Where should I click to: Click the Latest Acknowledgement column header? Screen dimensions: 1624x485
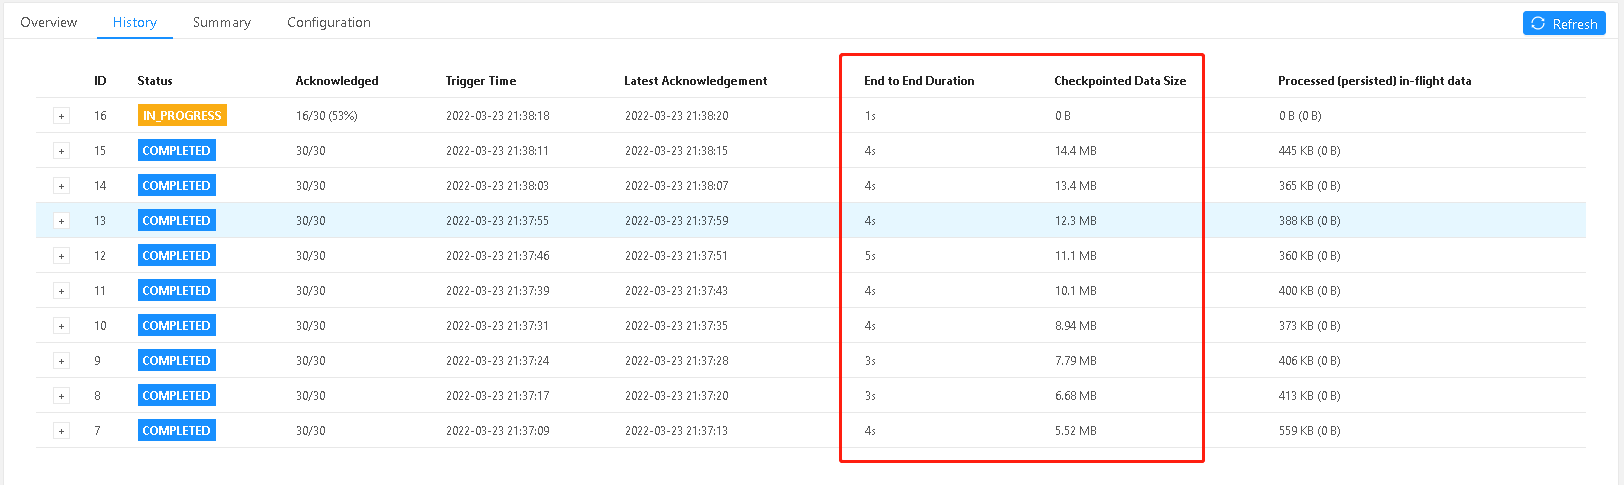pyautogui.click(x=696, y=81)
